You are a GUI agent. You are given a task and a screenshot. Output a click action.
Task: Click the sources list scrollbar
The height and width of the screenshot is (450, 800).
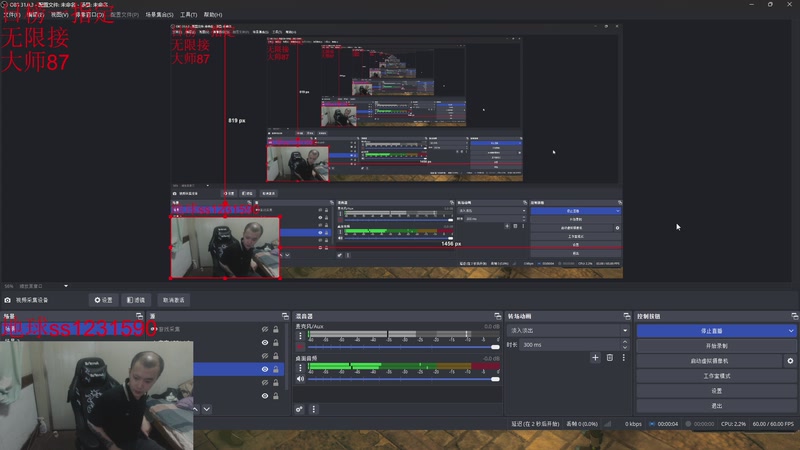286,357
